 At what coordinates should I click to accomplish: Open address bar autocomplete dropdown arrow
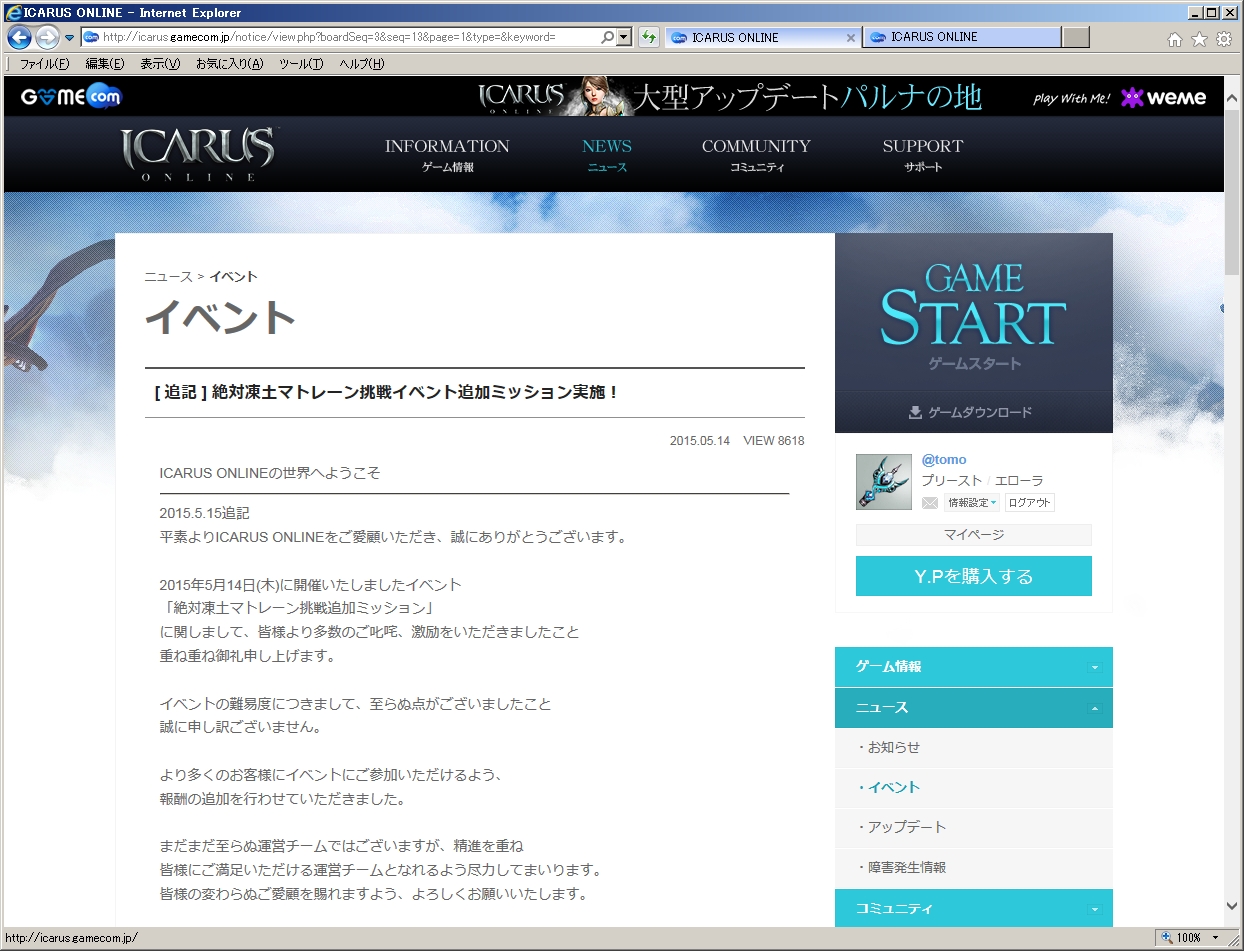click(x=625, y=37)
